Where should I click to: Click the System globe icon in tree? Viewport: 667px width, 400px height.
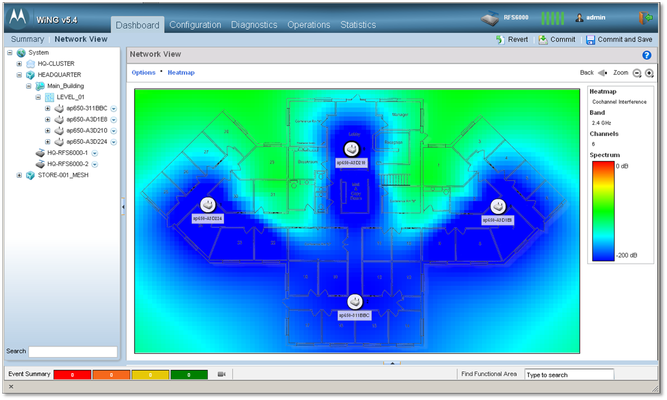point(21,53)
